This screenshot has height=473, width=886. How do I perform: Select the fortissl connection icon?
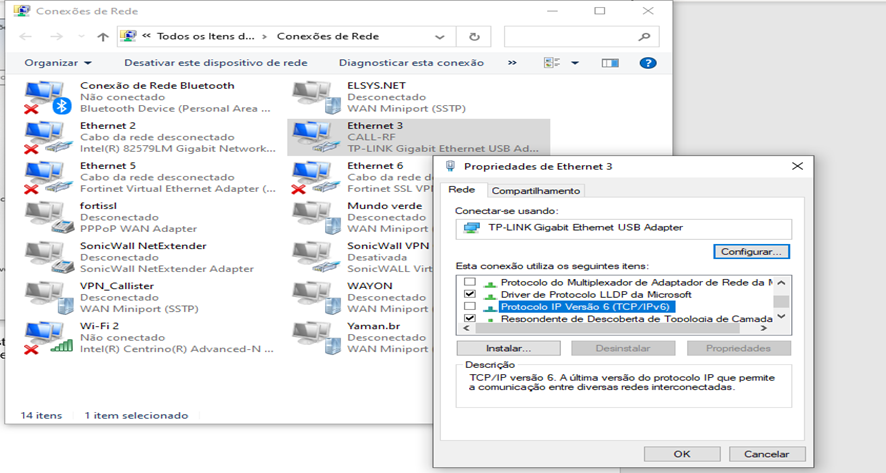tap(47, 218)
